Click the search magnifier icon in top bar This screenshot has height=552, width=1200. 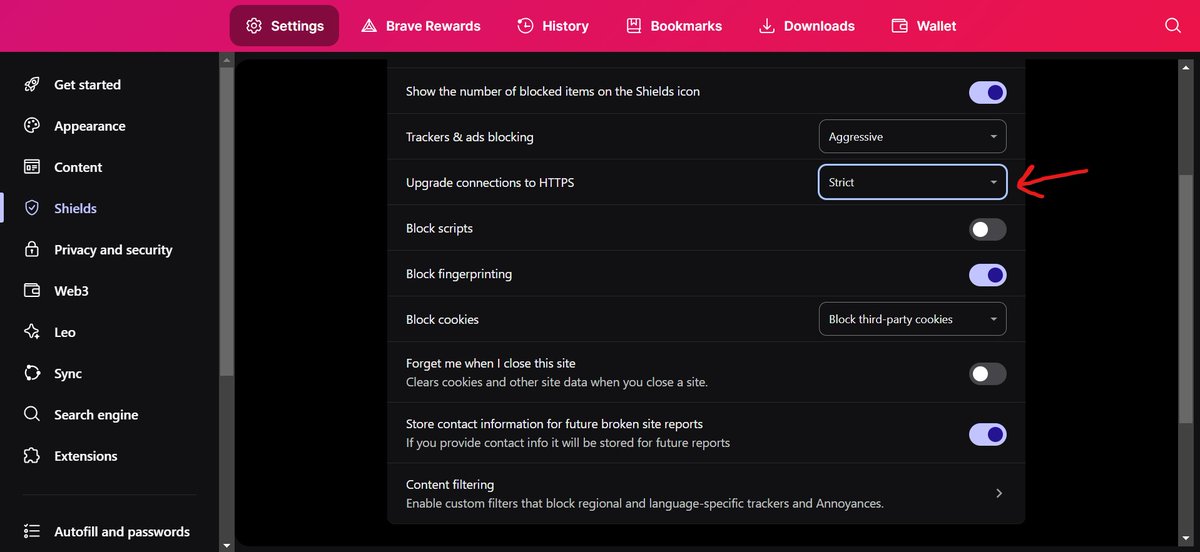point(1173,26)
